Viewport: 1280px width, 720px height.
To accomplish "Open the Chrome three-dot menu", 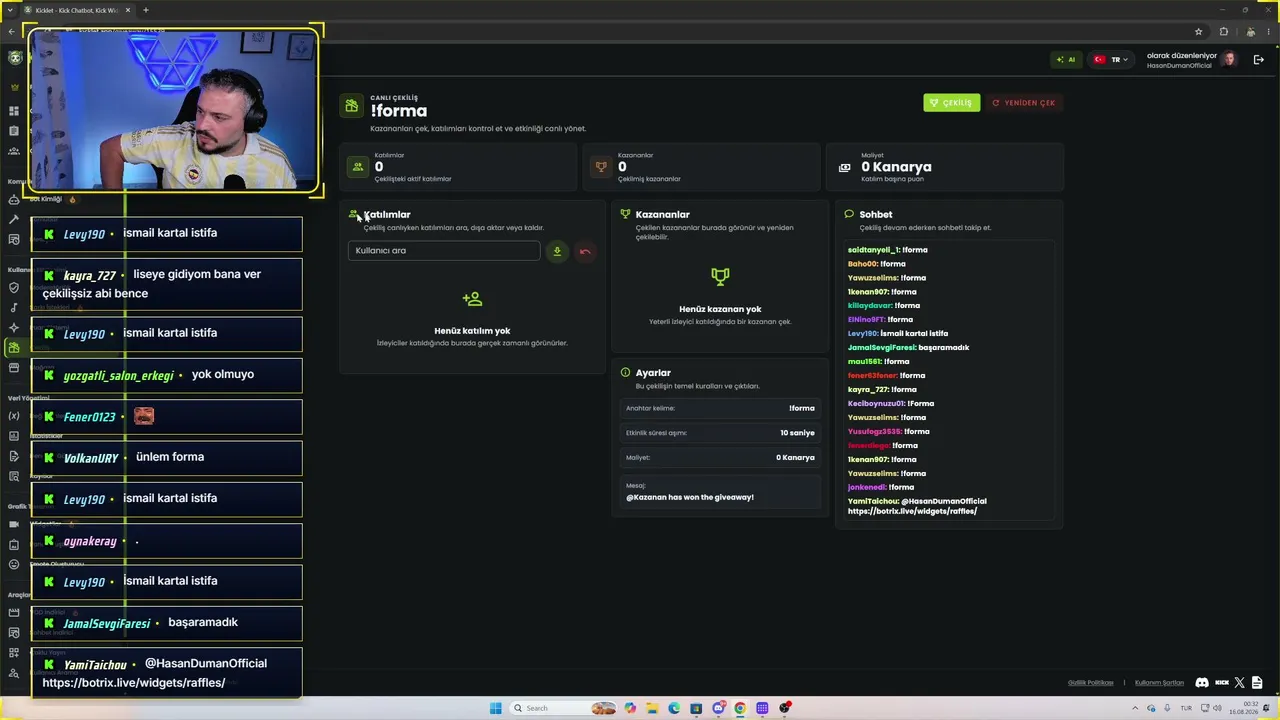I will click(1267, 32).
